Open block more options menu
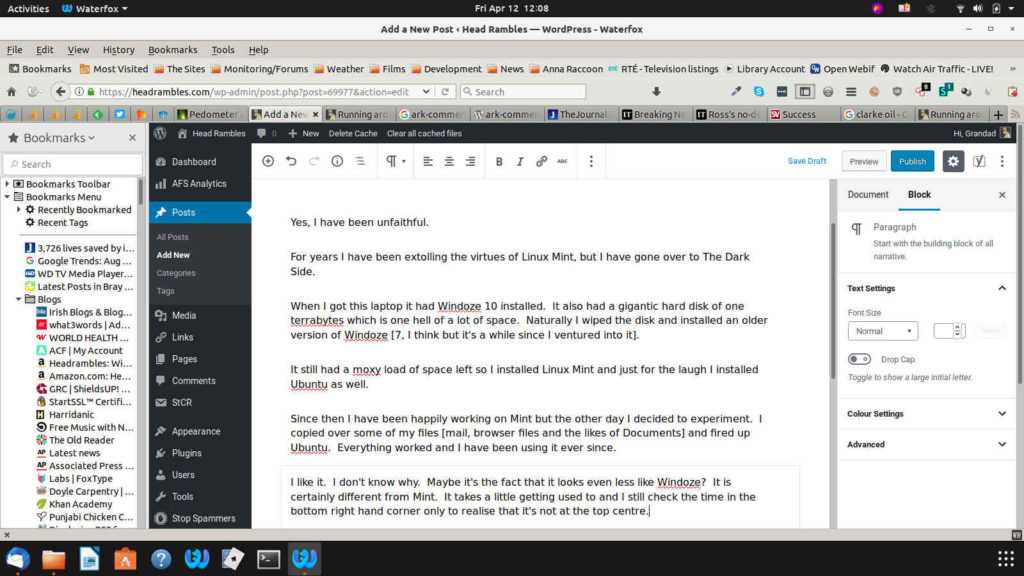Screen dimensions: 1024x576 [x=591, y=161]
